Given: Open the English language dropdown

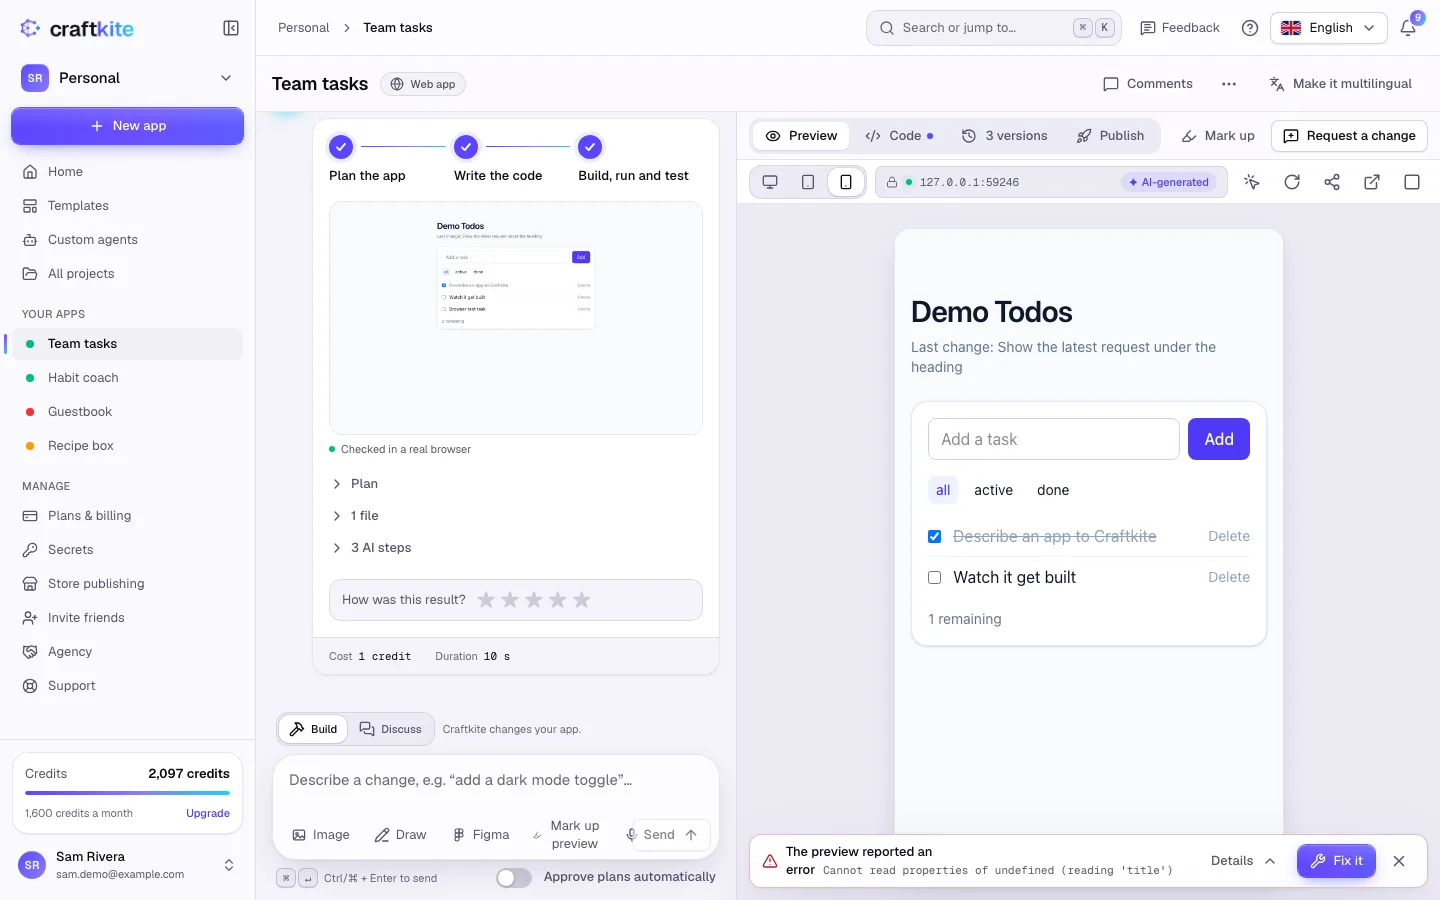Looking at the screenshot, I should [x=1328, y=28].
